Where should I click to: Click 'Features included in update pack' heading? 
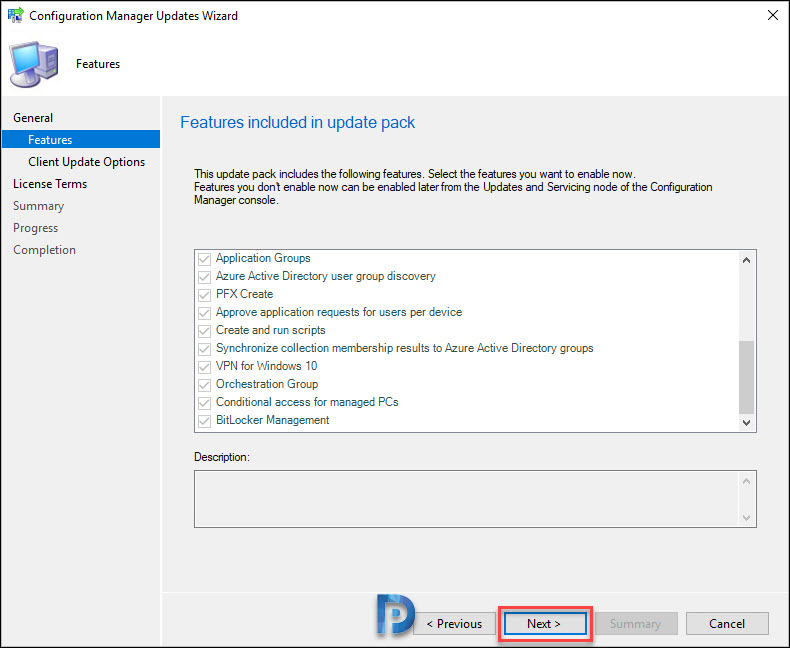click(297, 122)
